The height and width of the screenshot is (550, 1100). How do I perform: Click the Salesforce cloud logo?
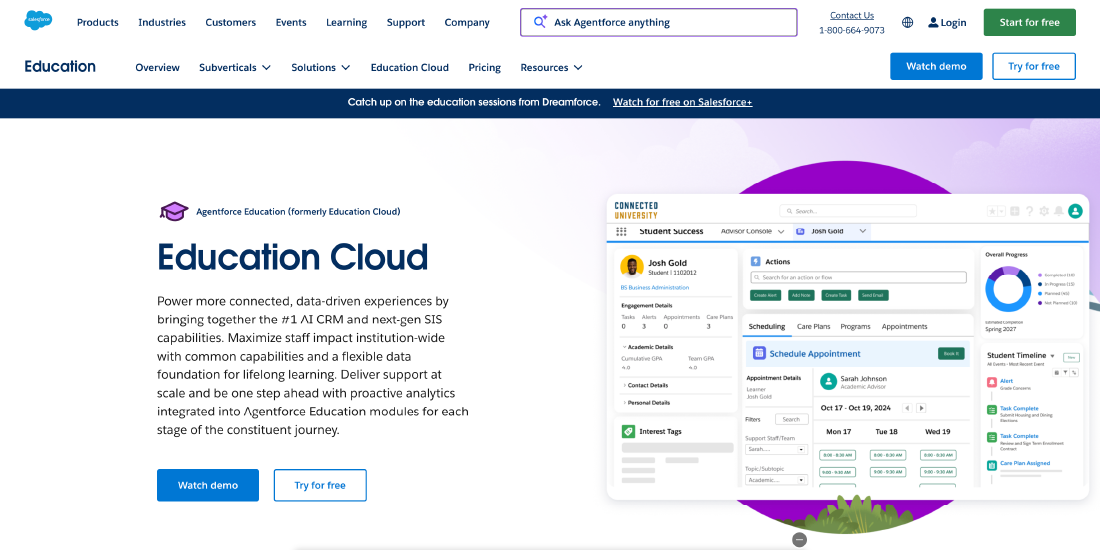(38, 21)
